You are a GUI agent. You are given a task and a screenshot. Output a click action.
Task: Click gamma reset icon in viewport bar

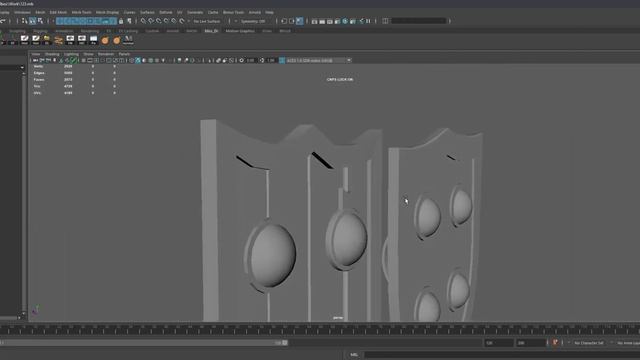(262, 60)
